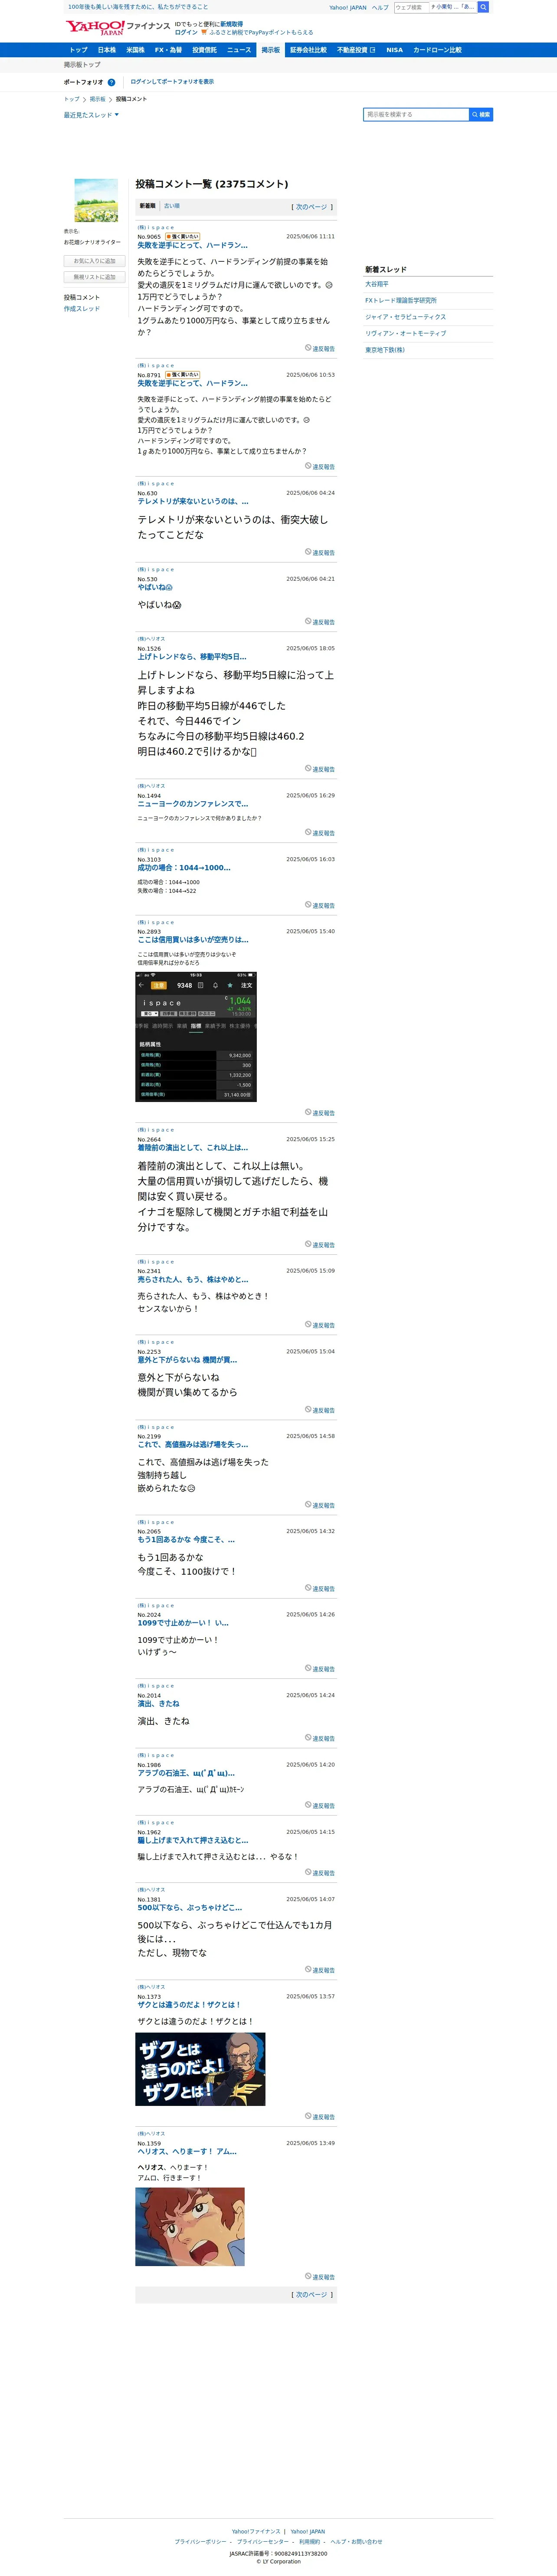Screen dimensions: 557x2576
Task: Report violation on comment No.1494
Action: point(320,833)
